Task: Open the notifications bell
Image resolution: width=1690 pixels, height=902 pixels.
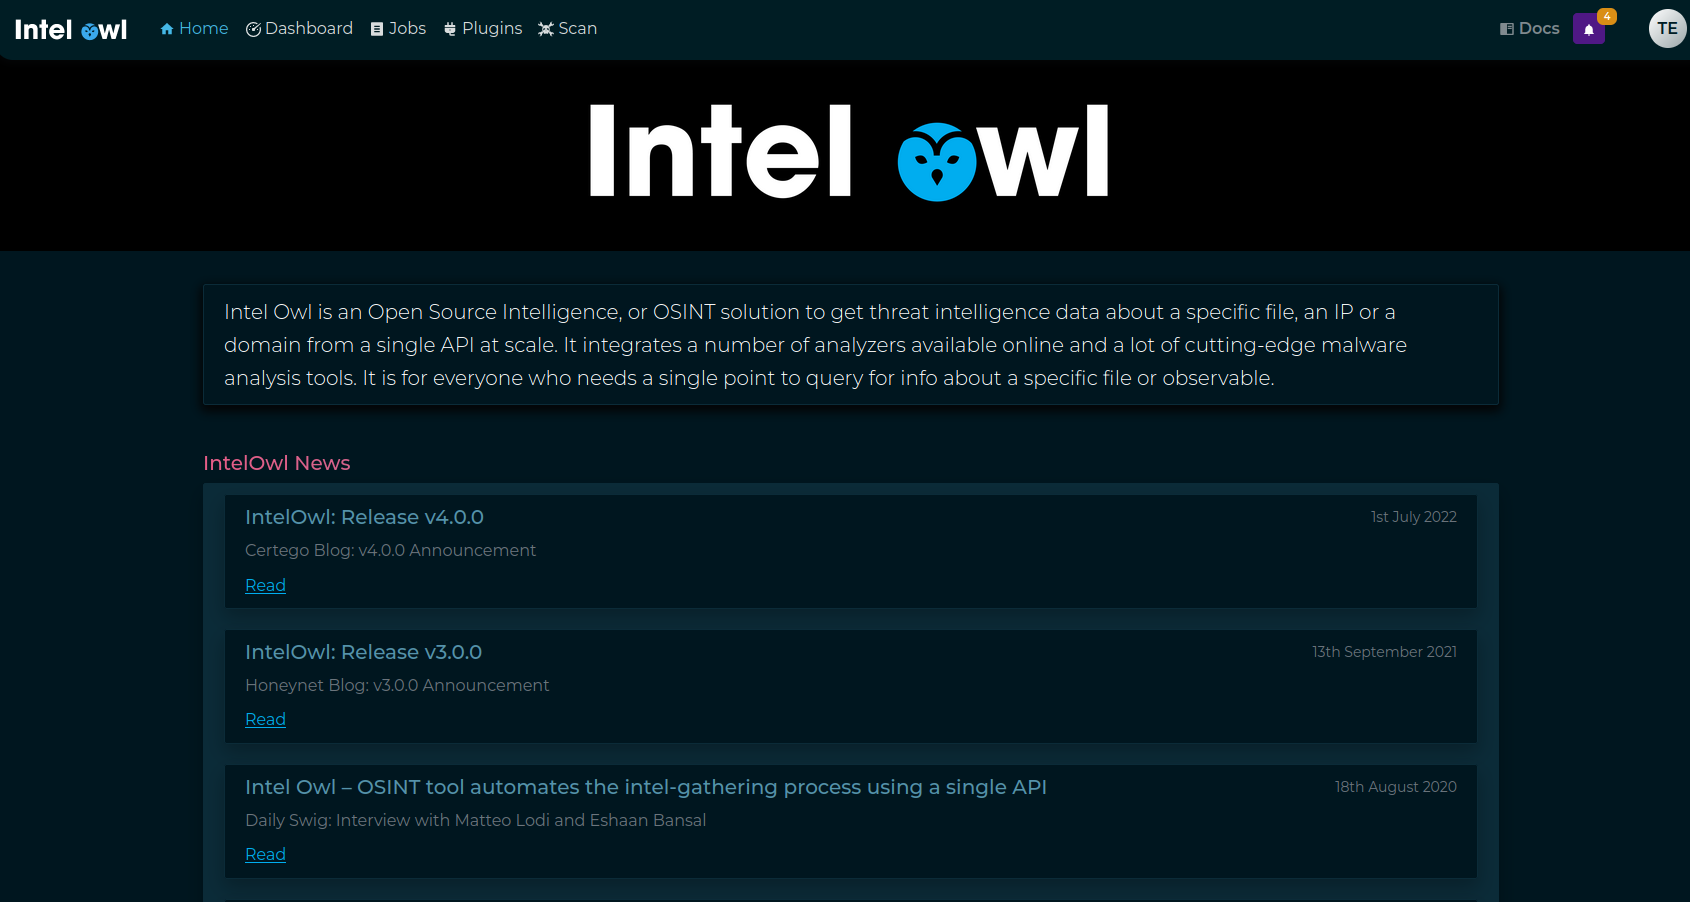Action: [1589, 29]
